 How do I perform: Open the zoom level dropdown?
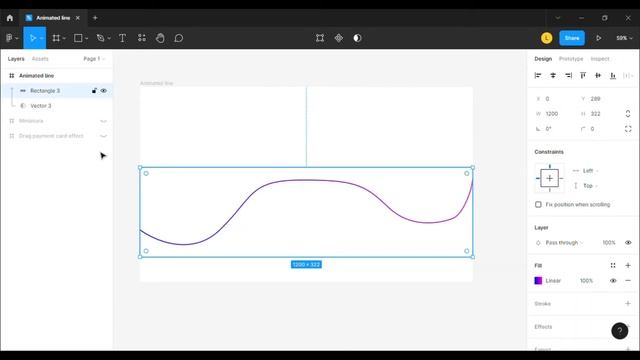624,38
